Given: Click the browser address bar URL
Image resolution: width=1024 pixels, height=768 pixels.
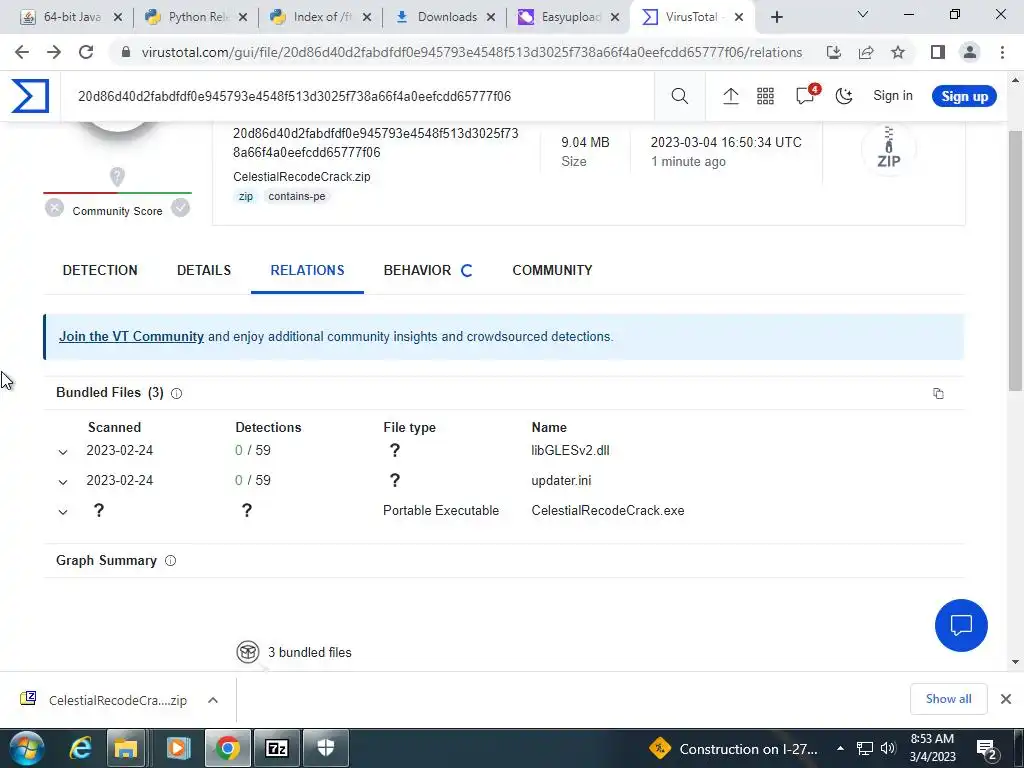Looking at the screenshot, I should pos(472,52).
